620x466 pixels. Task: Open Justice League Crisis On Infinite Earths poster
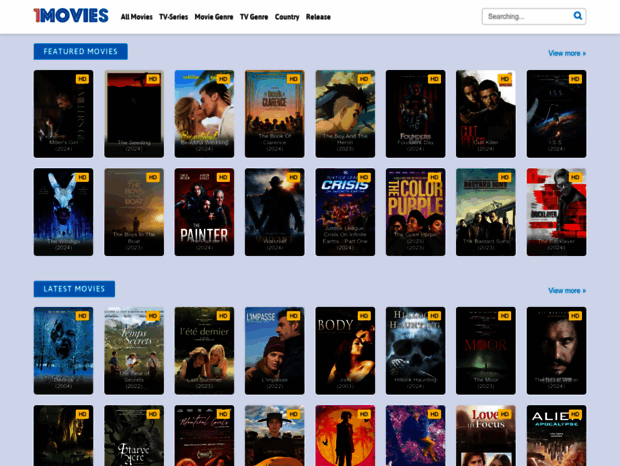coord(345,212)
